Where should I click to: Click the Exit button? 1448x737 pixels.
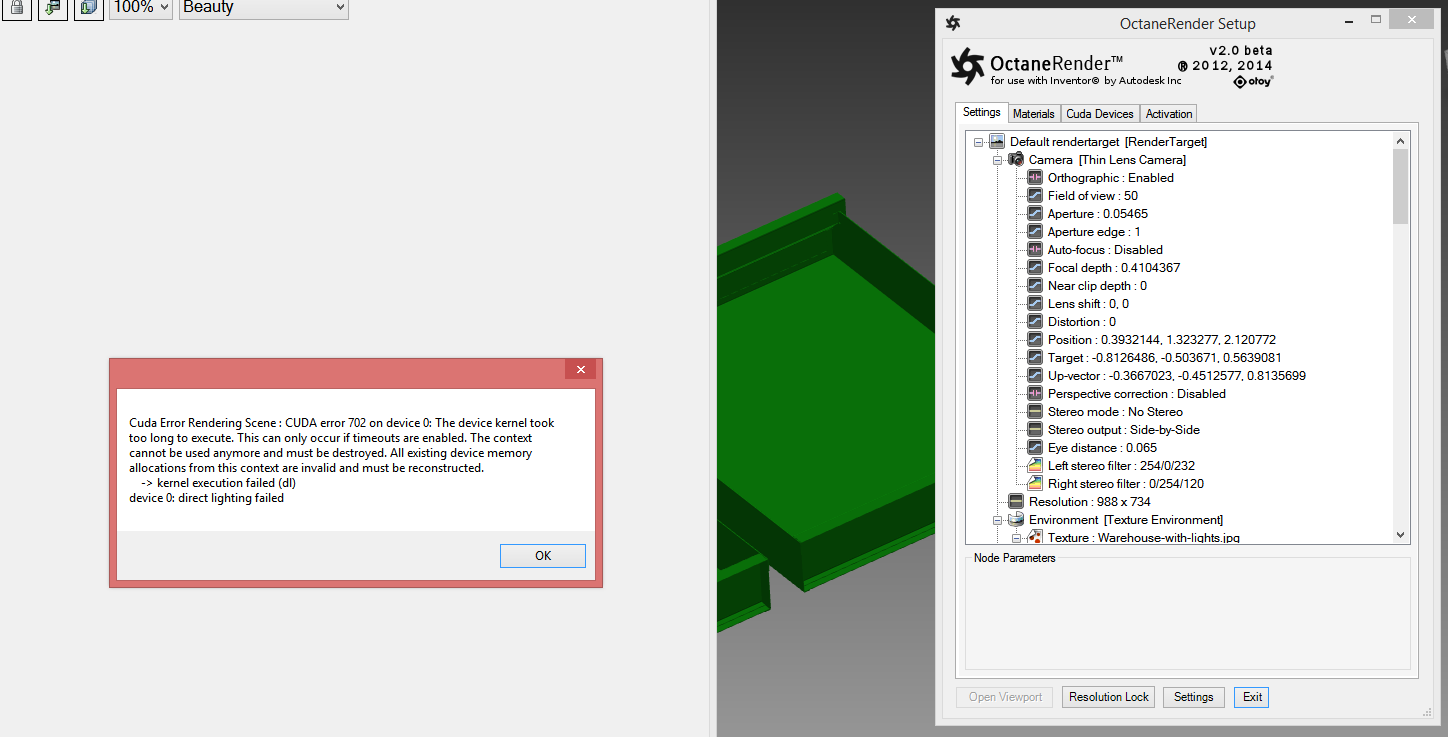pos(1252,697)
